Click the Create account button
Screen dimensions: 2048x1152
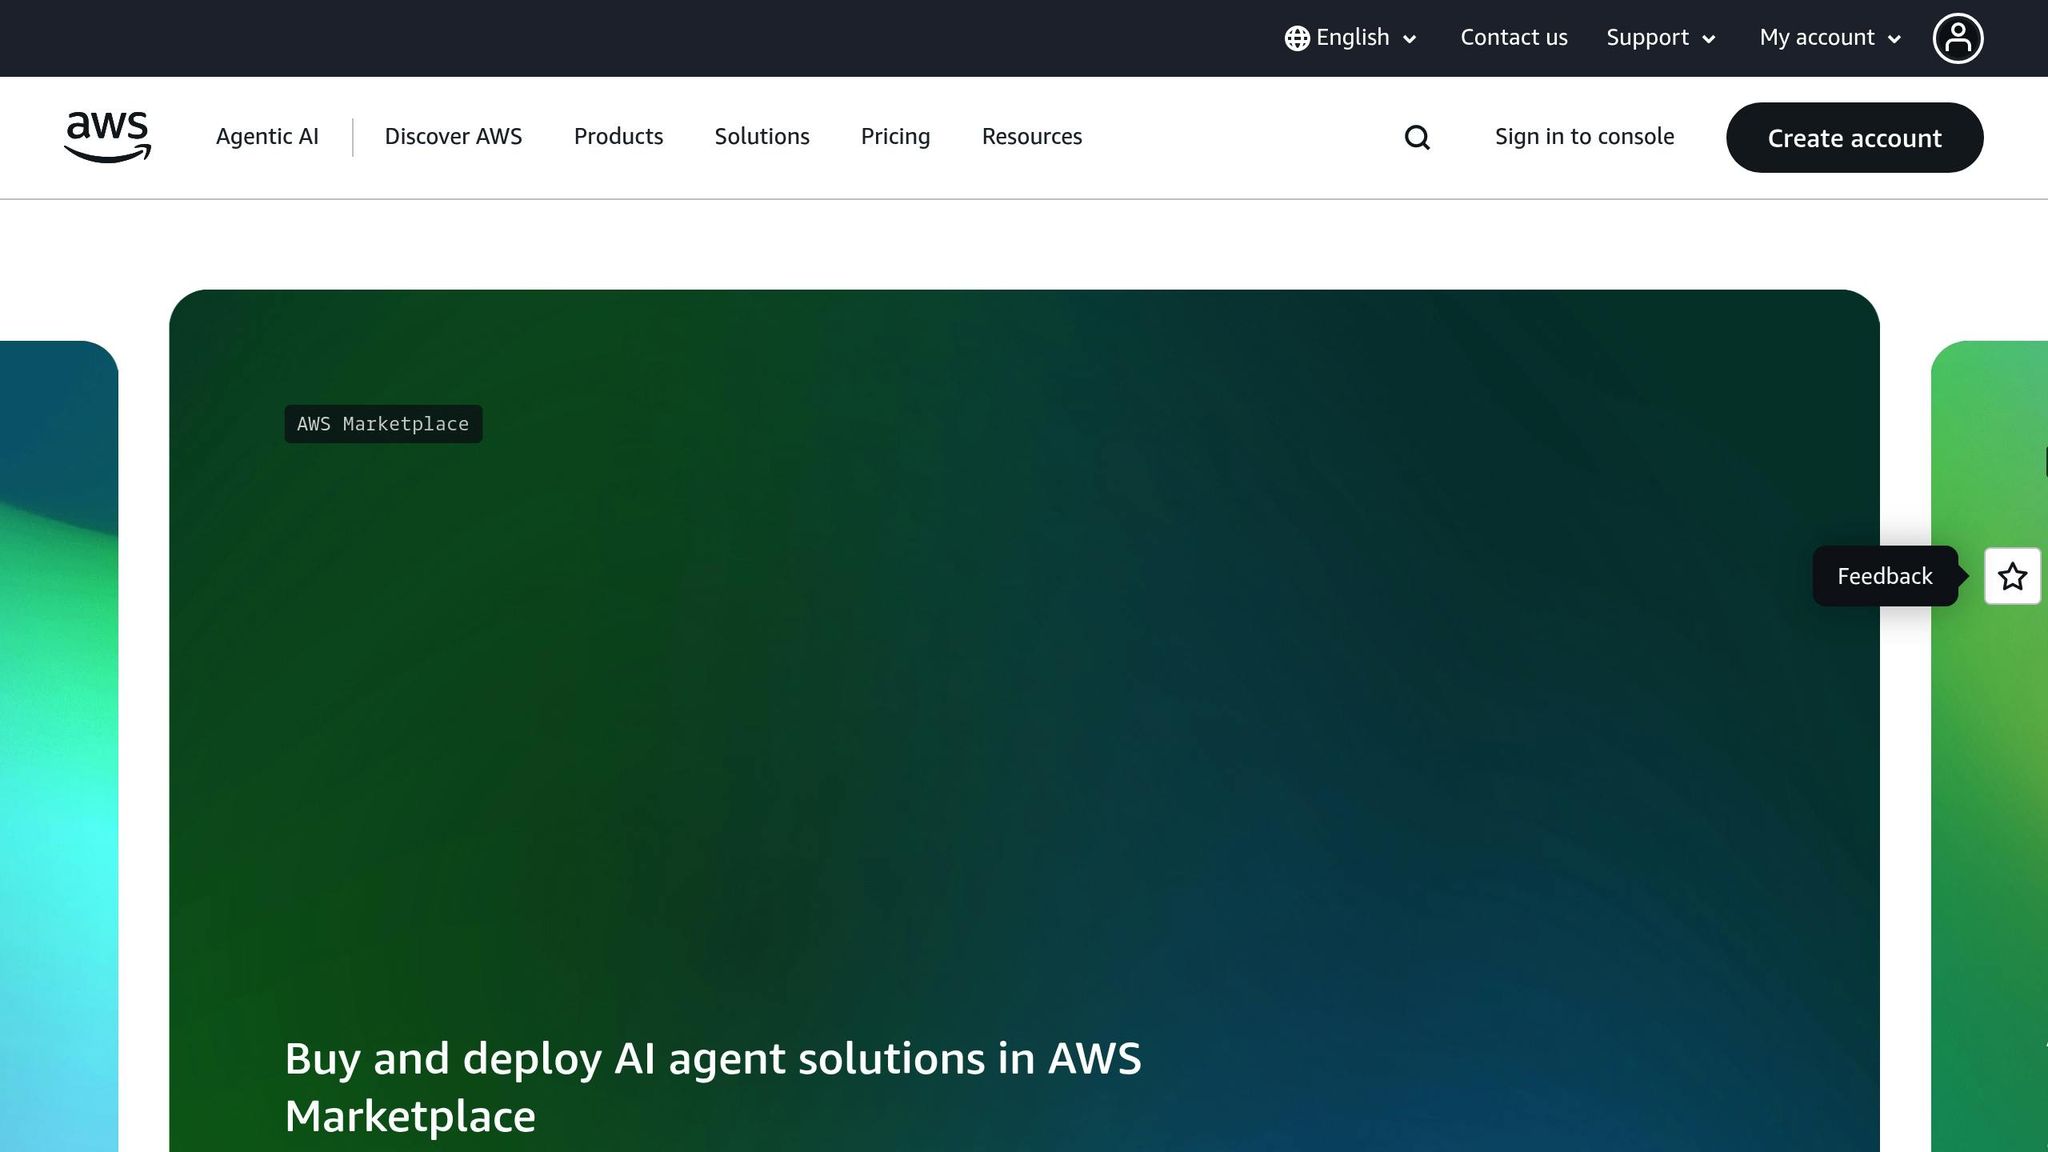click(x=1854, y=138)
